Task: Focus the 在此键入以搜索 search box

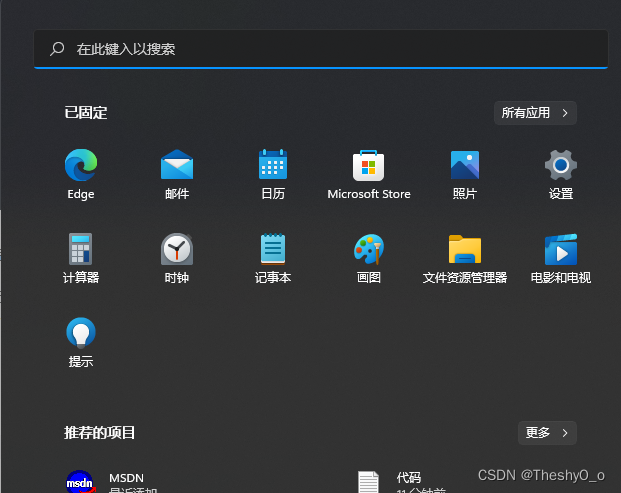Action: click(321, 49)
